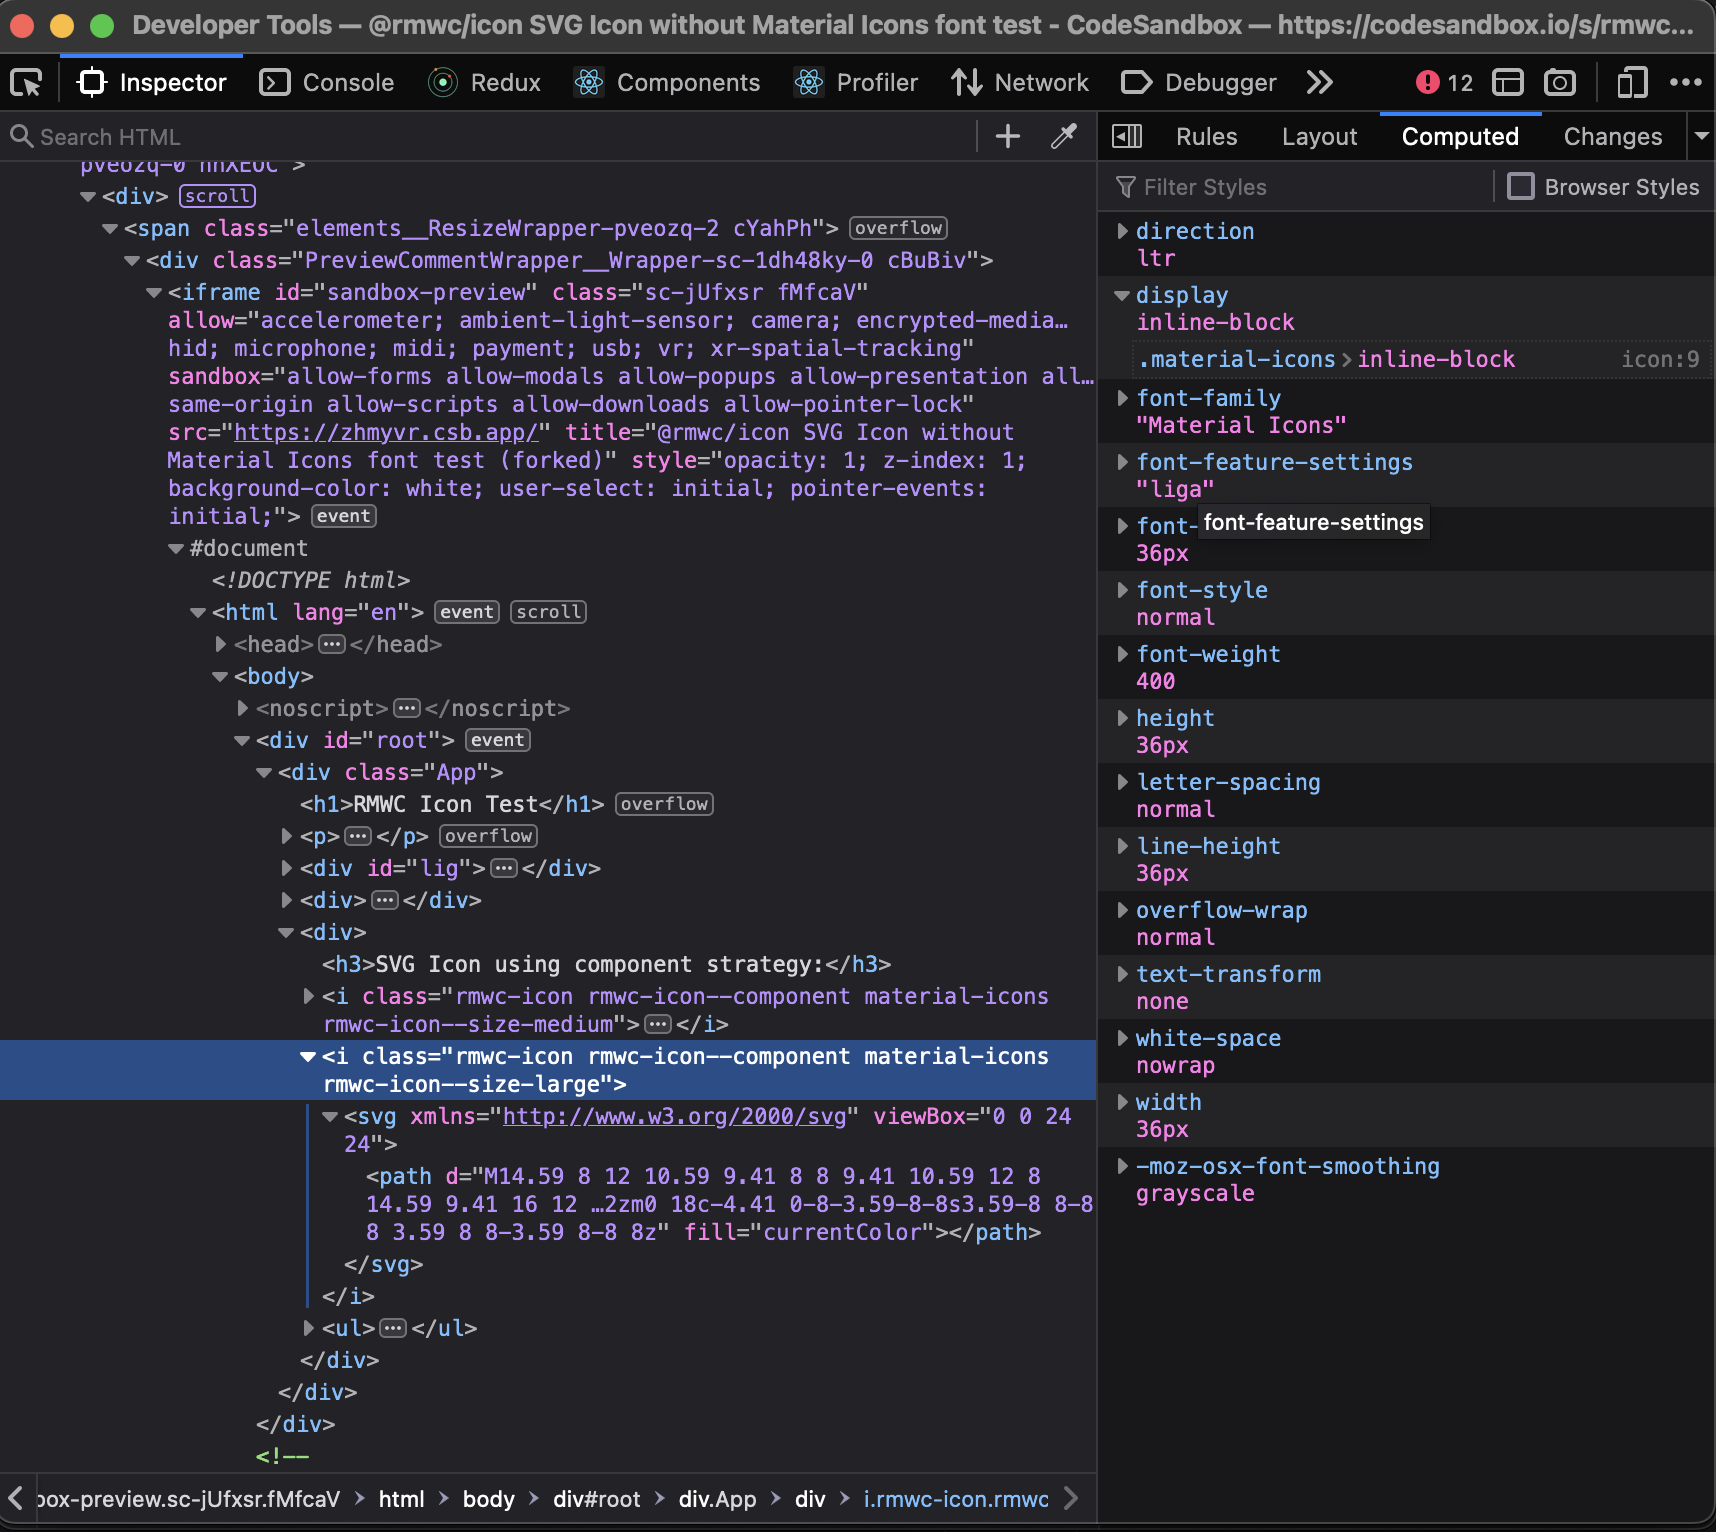The image size is (1716, 1532).
Task: Take a screenshot with the camera icon
Action: 1560,83
